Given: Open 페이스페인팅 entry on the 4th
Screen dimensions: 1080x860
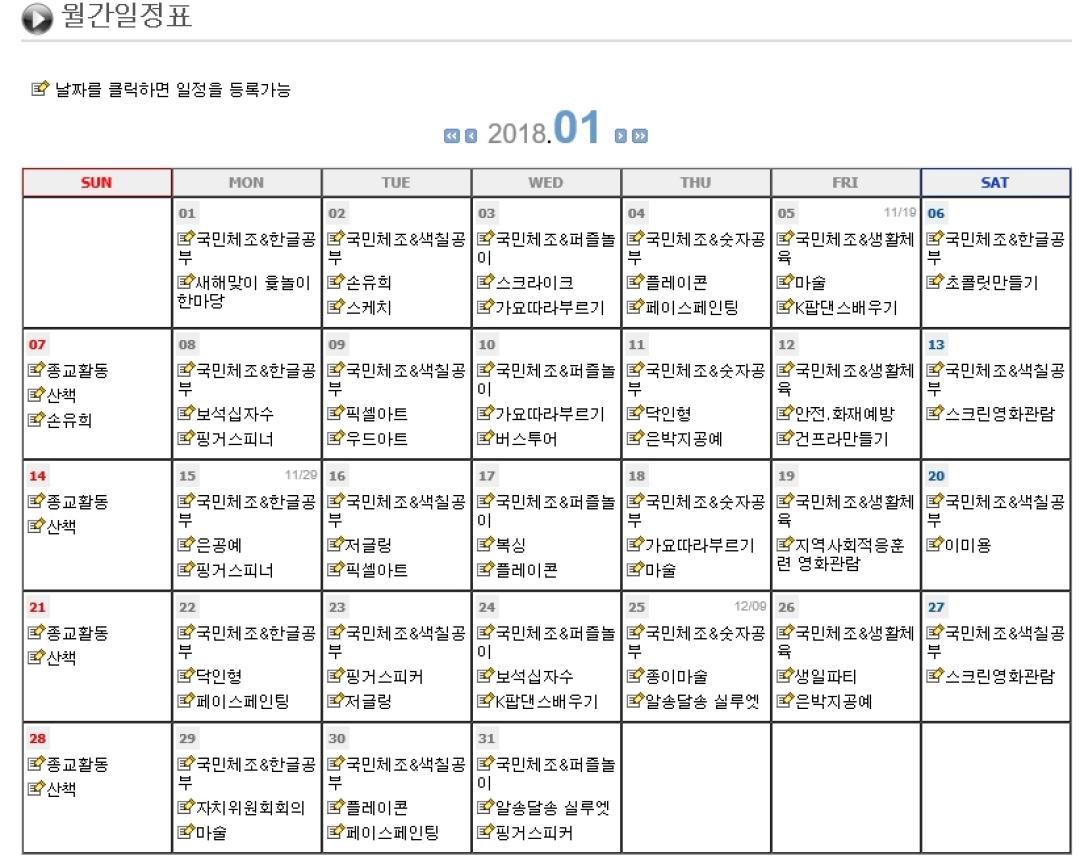Looking at the screenshot, I should coord(692,307).
